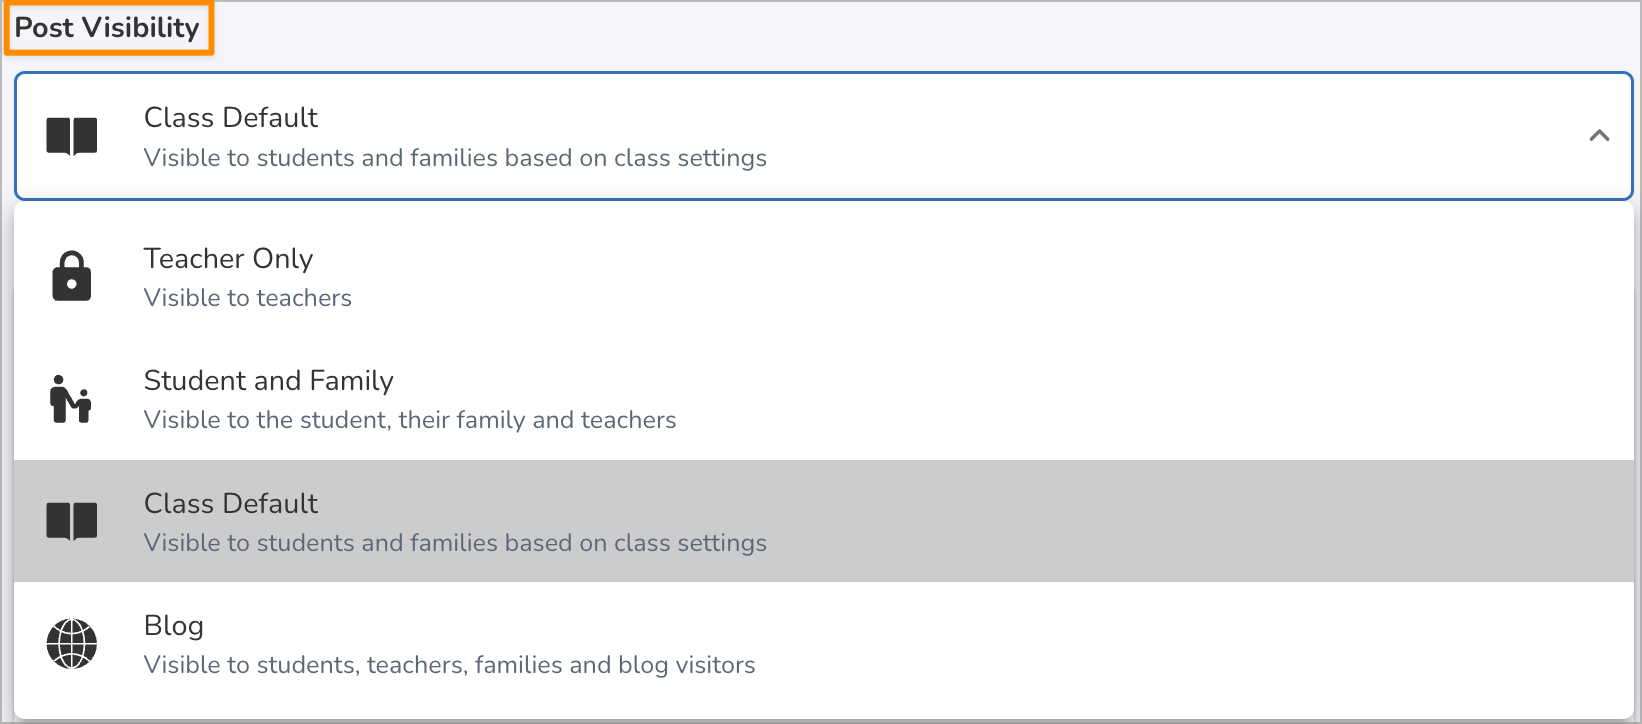The image size is (1642, 724).
Task: Open the Post Visibility selection box
Action: [x=820, y=136]
